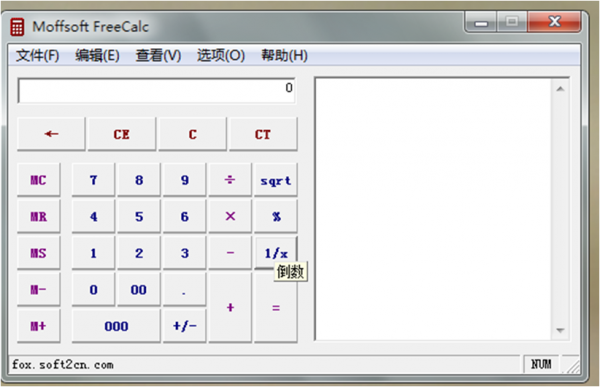
Task: Select the multiplication operator
Action: 230,216
